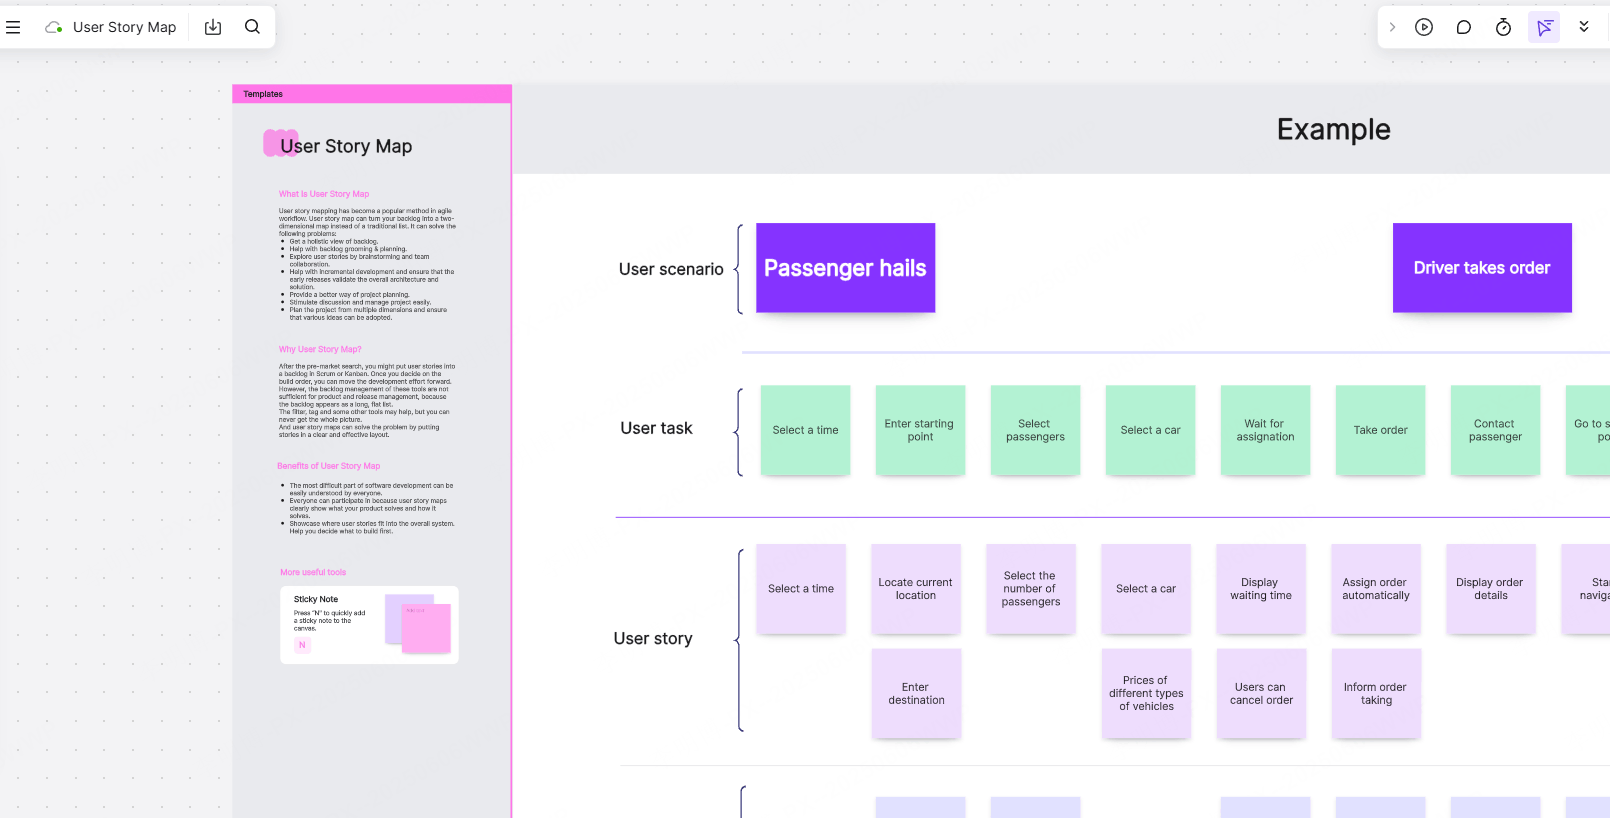This screenshot has width=1610, height=818.
Task: Start presentation with the play icon
Action: pyautogui.click(x=1424, y=27)
